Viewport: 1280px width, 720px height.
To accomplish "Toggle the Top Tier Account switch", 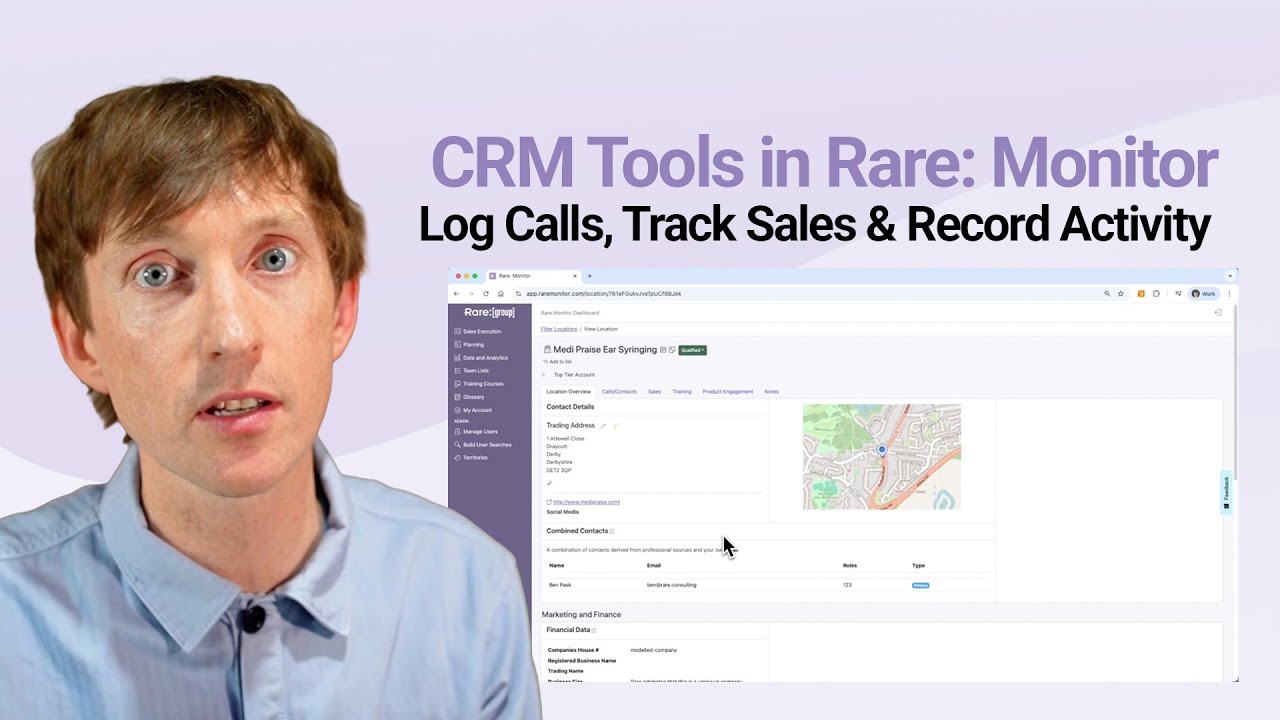I will (545, 375).
